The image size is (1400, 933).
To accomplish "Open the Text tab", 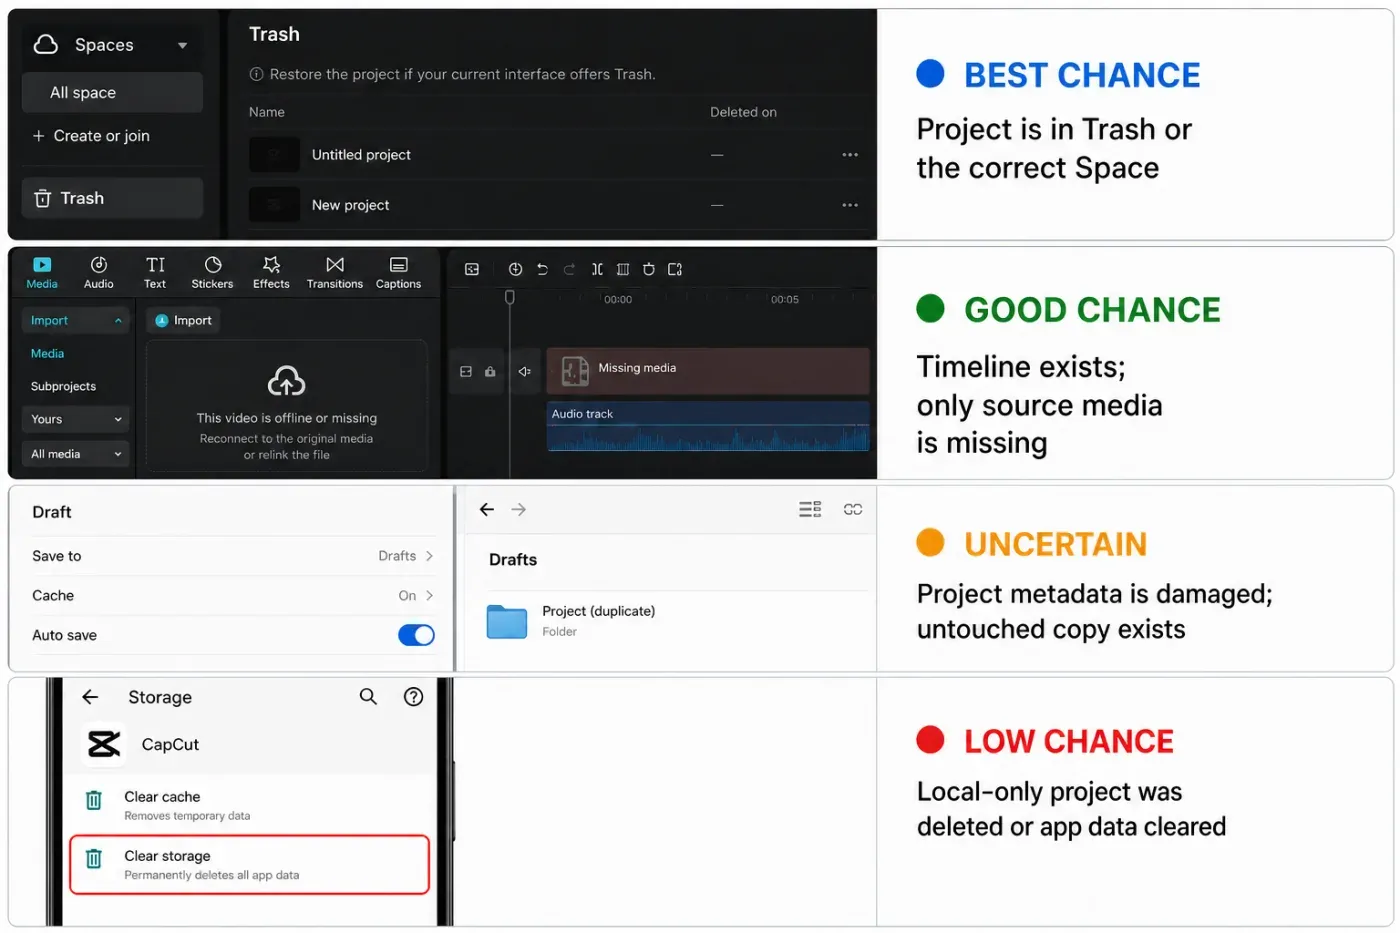I will [155, 272].
